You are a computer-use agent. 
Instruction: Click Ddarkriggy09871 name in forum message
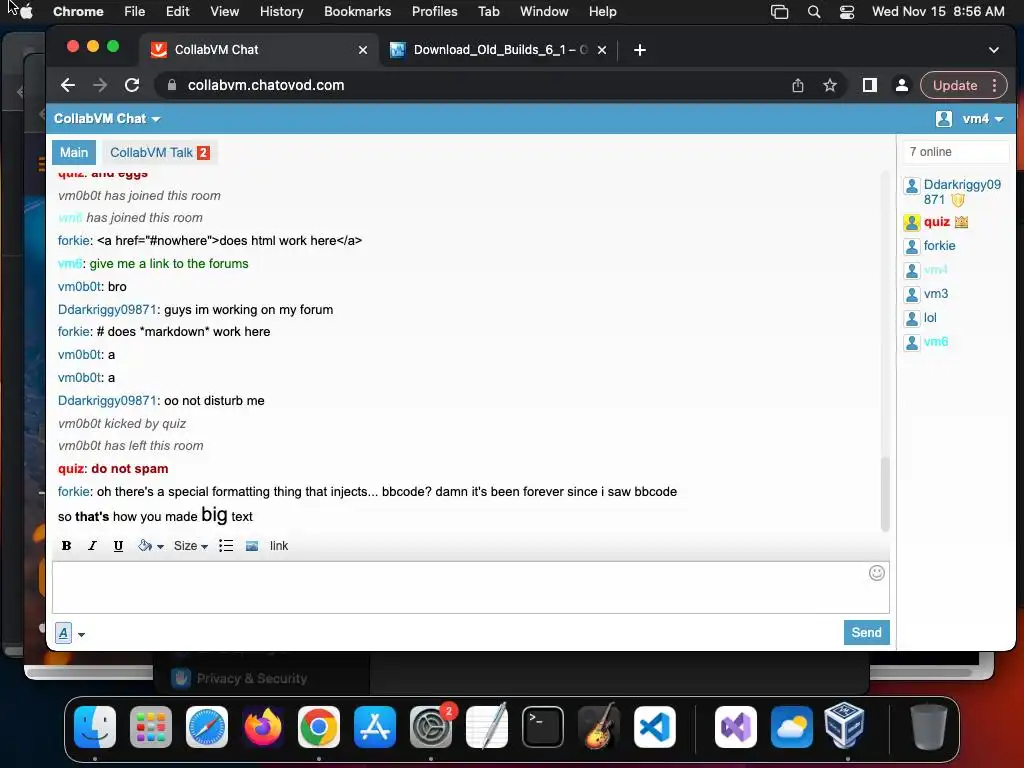[107, 310]
